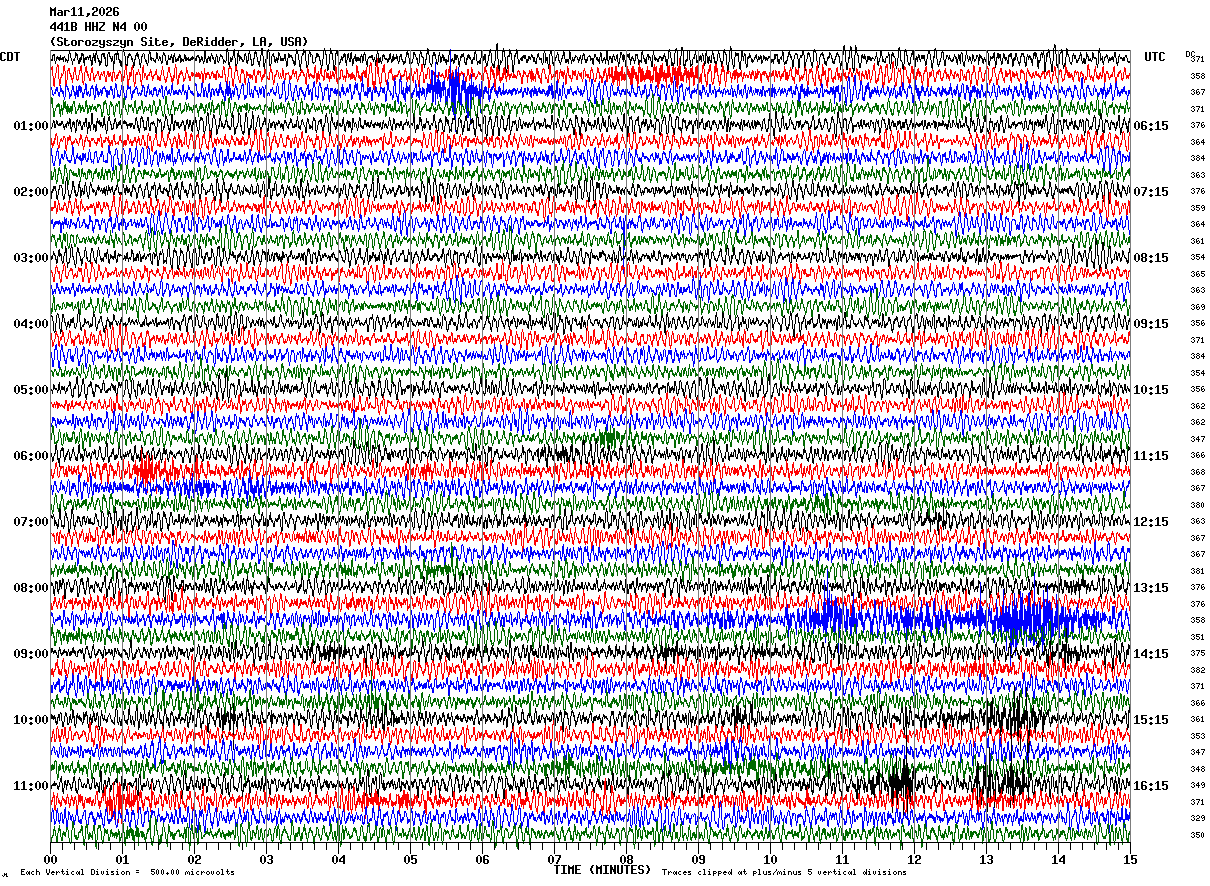Select minute tick label 00 on time axis
This screenshot has height=886, width=1210.
[x=51, y=859]
